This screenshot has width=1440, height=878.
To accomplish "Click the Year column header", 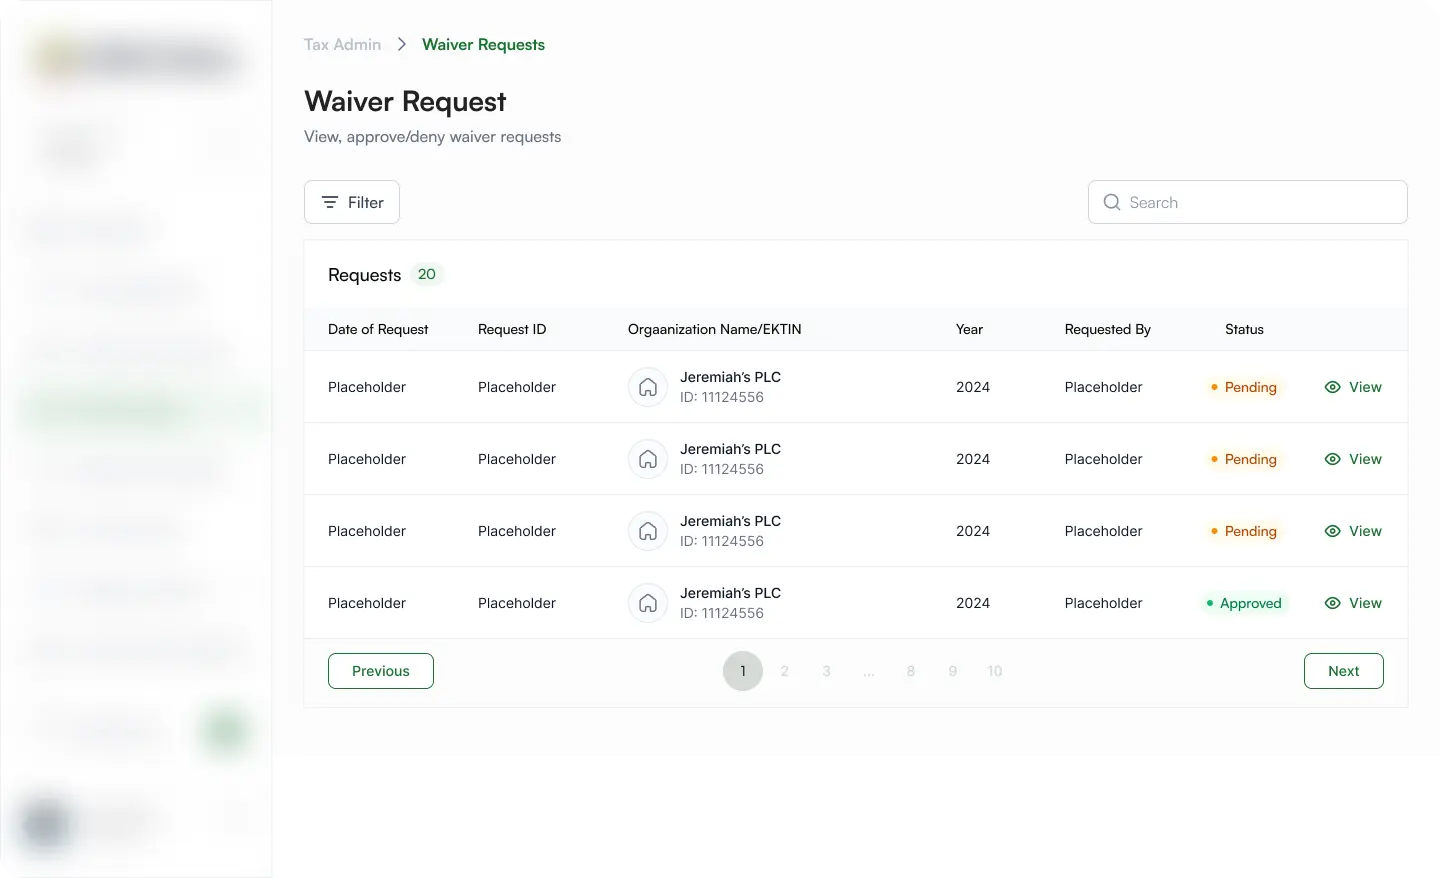I will pyautogui.click(x=969, y=329).
